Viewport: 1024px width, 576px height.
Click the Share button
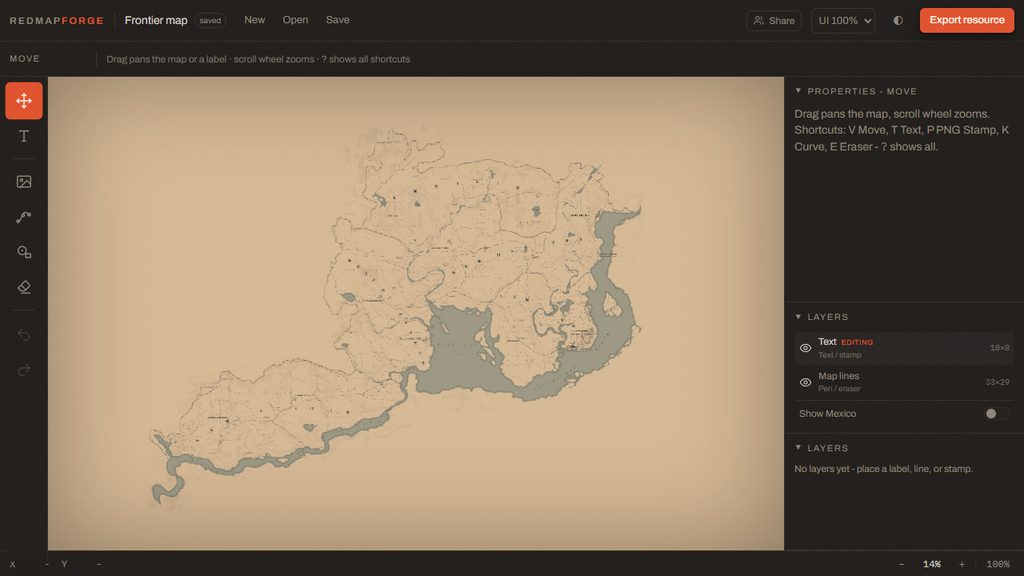(x=774, y=20)
